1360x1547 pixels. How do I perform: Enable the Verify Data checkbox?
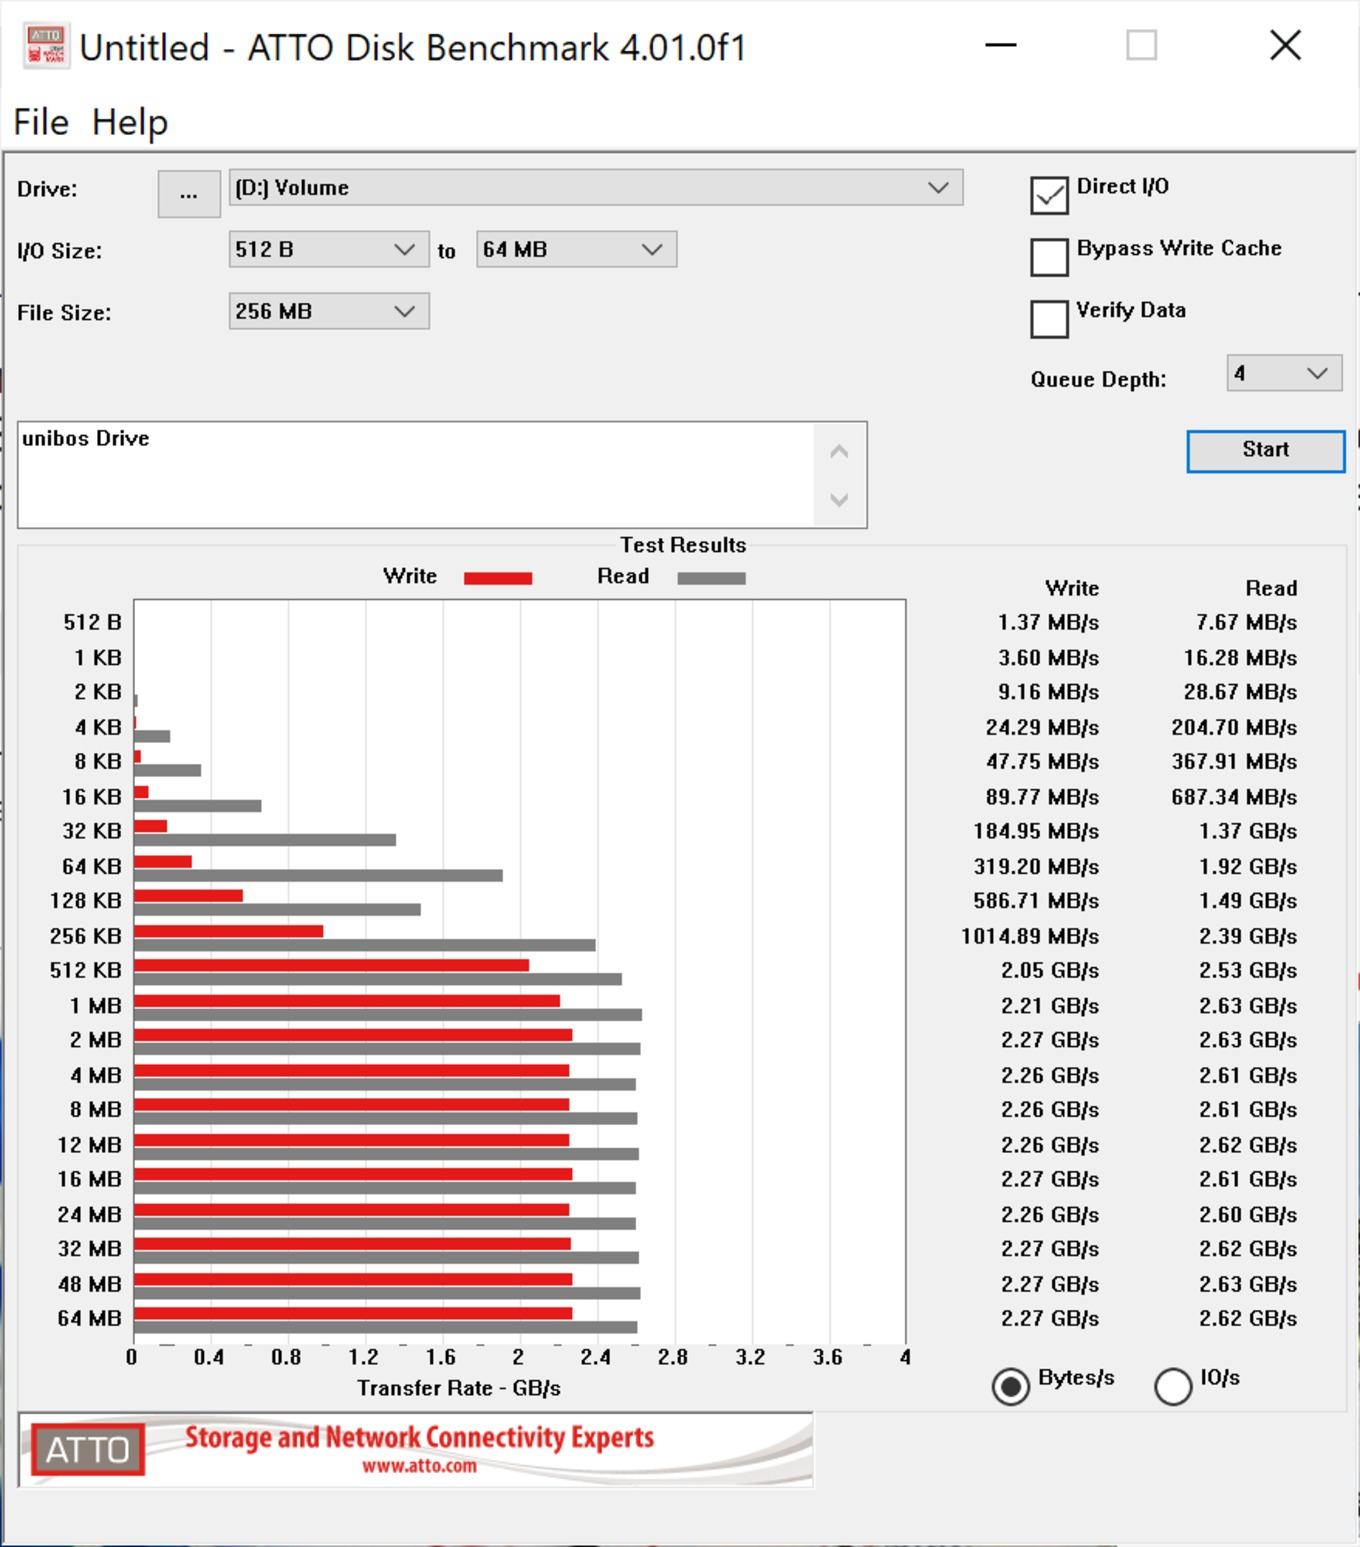[1049, 319]
